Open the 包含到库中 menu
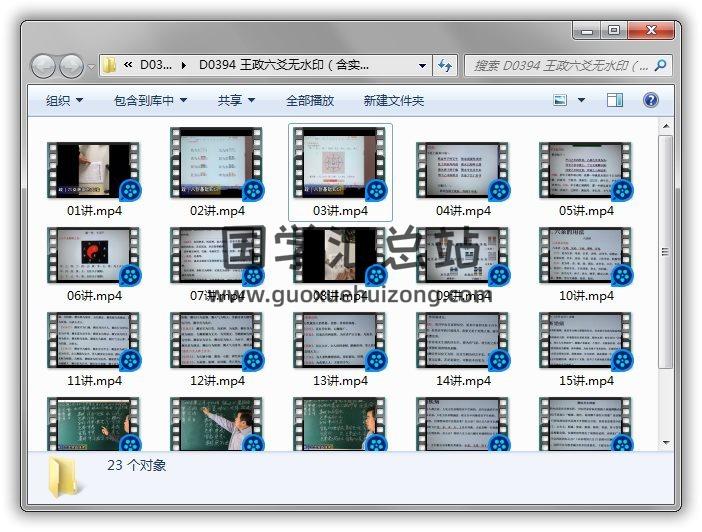702x532 pixels. [x=150, y=100]
